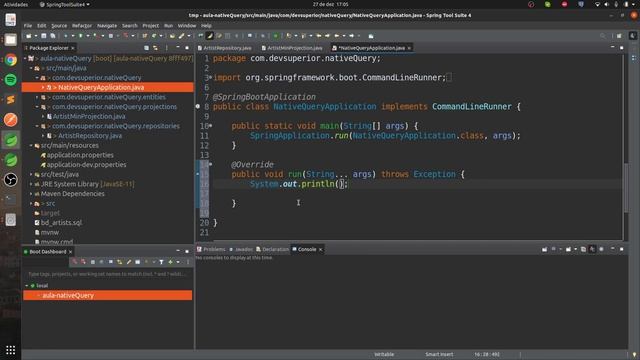Click the stop icon in Boot Dashboard

point(93,262)
